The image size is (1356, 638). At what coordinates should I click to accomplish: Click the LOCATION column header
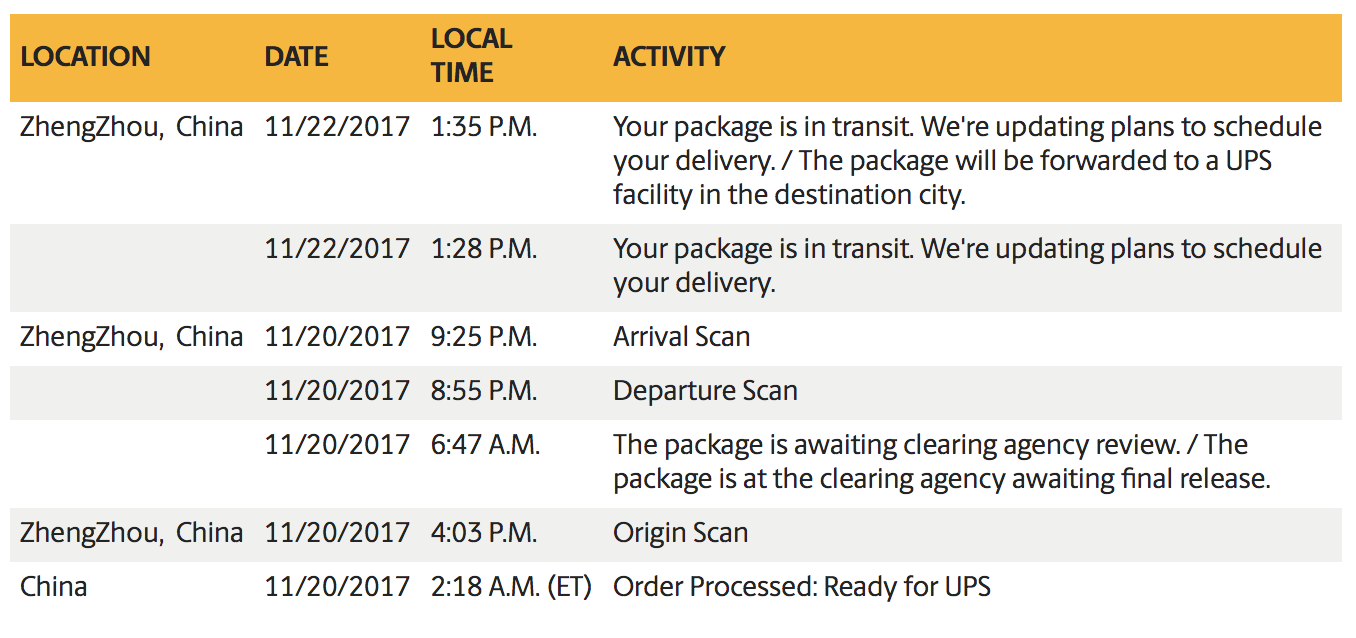pos(85,56)
